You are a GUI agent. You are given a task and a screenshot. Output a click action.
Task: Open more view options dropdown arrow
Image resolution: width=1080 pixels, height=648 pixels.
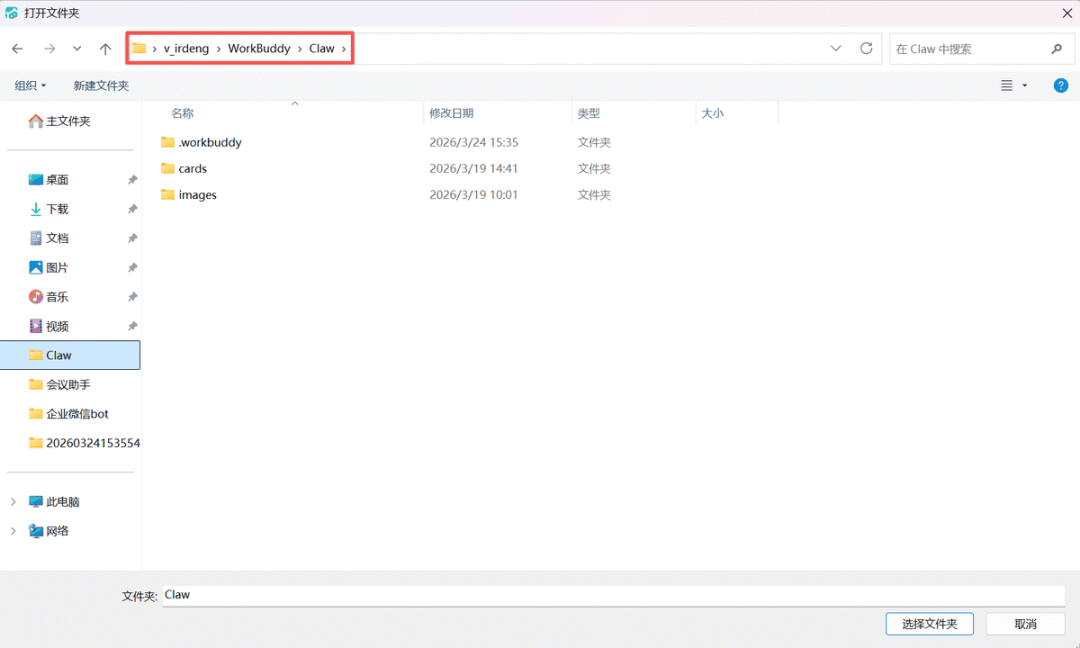coord(1025,85)
